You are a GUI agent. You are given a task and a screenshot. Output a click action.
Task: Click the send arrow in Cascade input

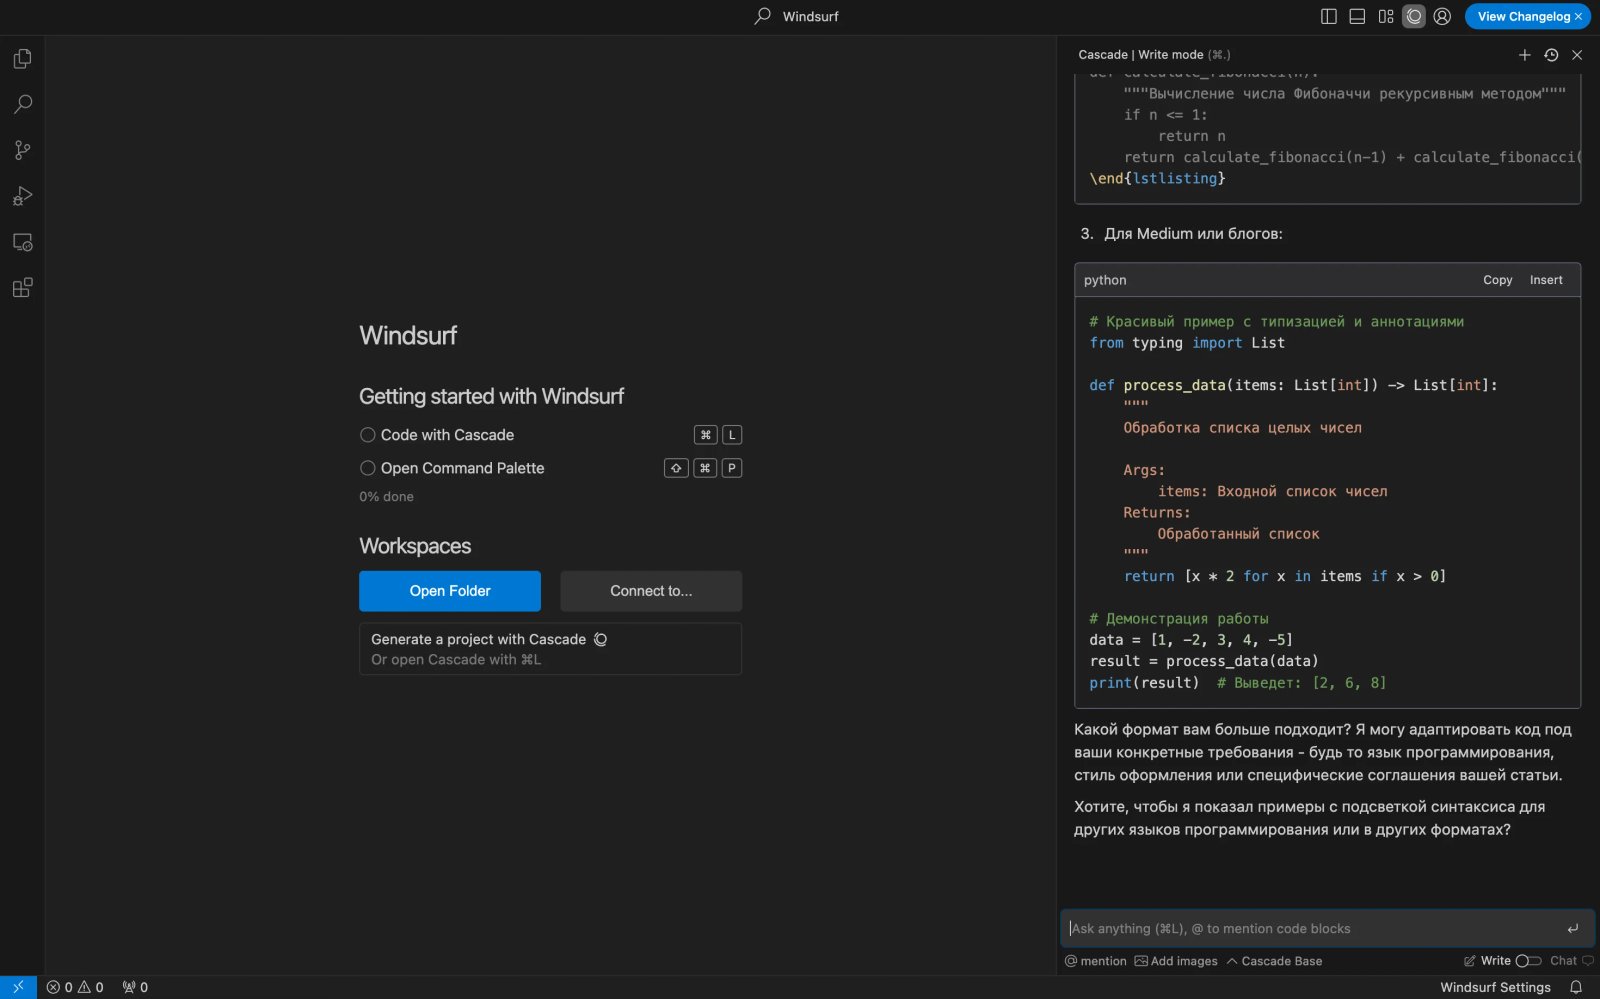coord(1573,929)
